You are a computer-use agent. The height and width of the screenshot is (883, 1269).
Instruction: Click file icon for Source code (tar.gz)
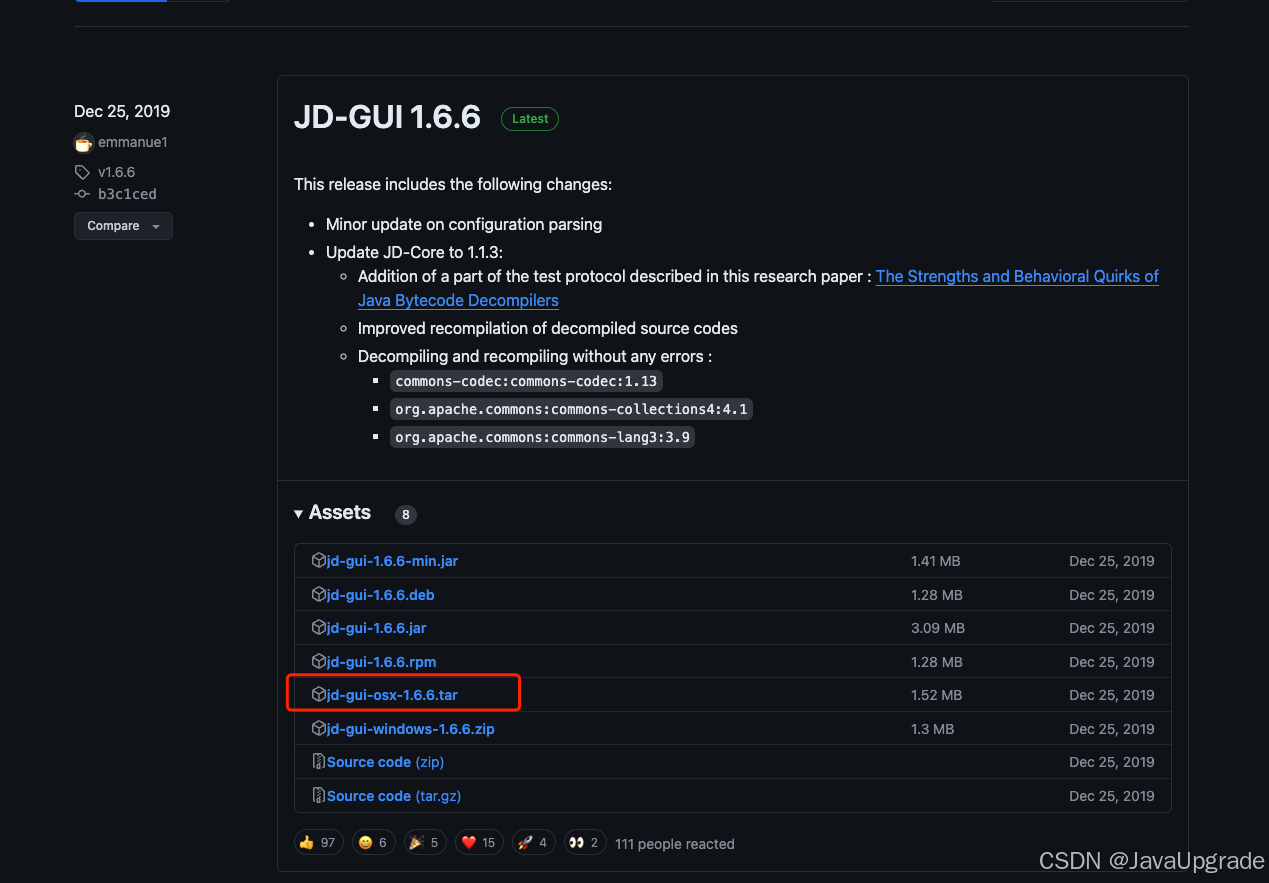(x=319, y=795)
